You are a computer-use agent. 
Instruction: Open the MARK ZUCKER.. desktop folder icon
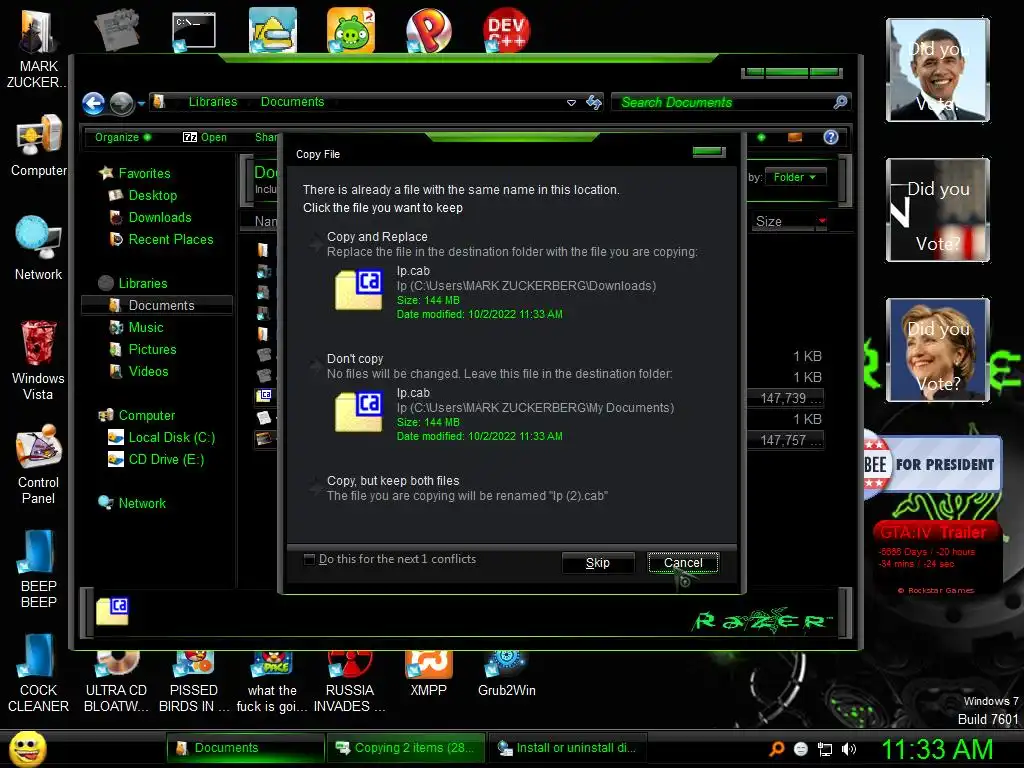point(37,48)
